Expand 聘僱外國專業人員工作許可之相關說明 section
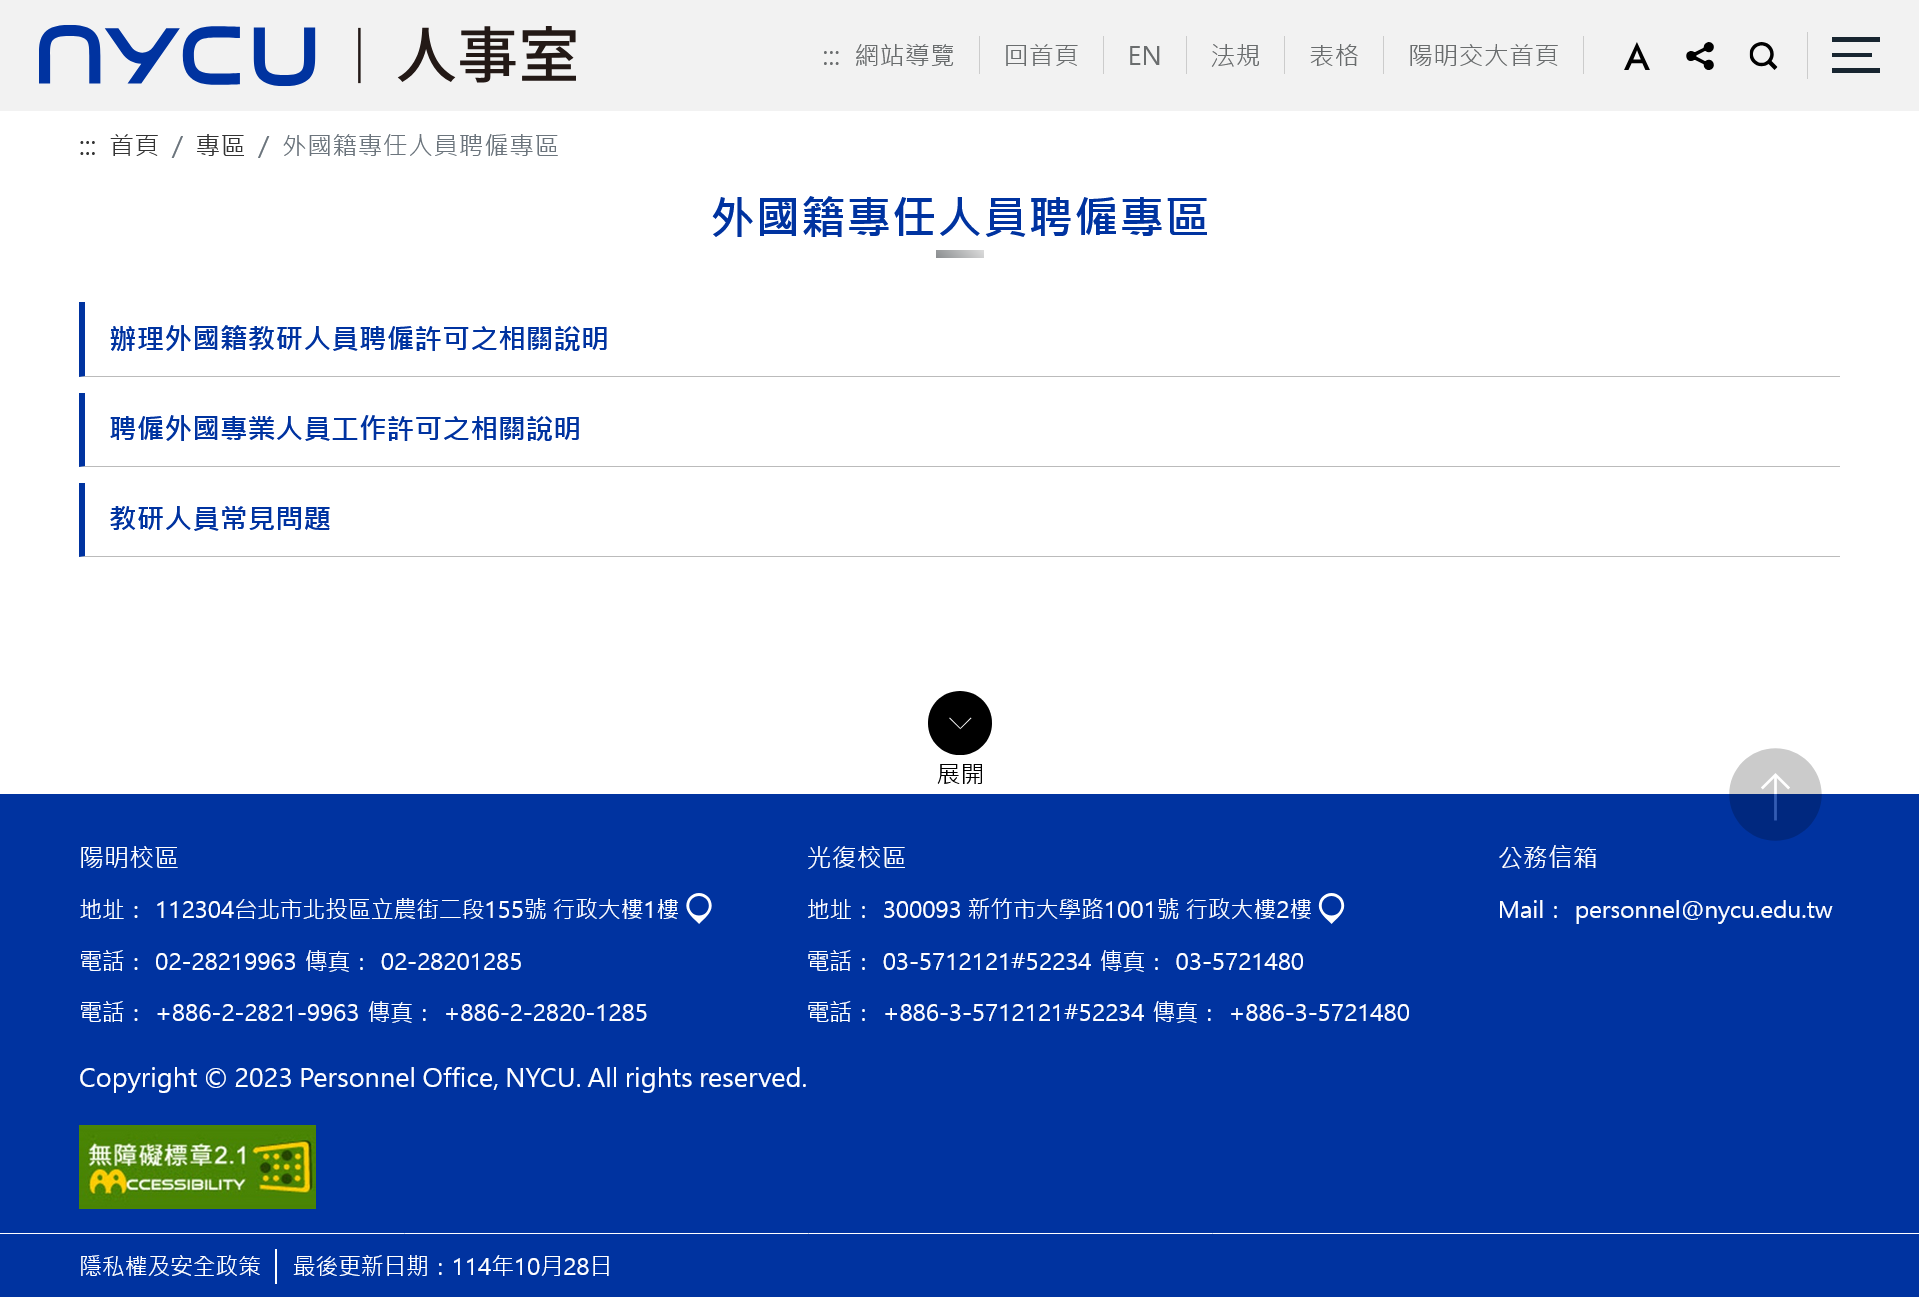This screenshot has height=1297, width=1920. (345, 429)
